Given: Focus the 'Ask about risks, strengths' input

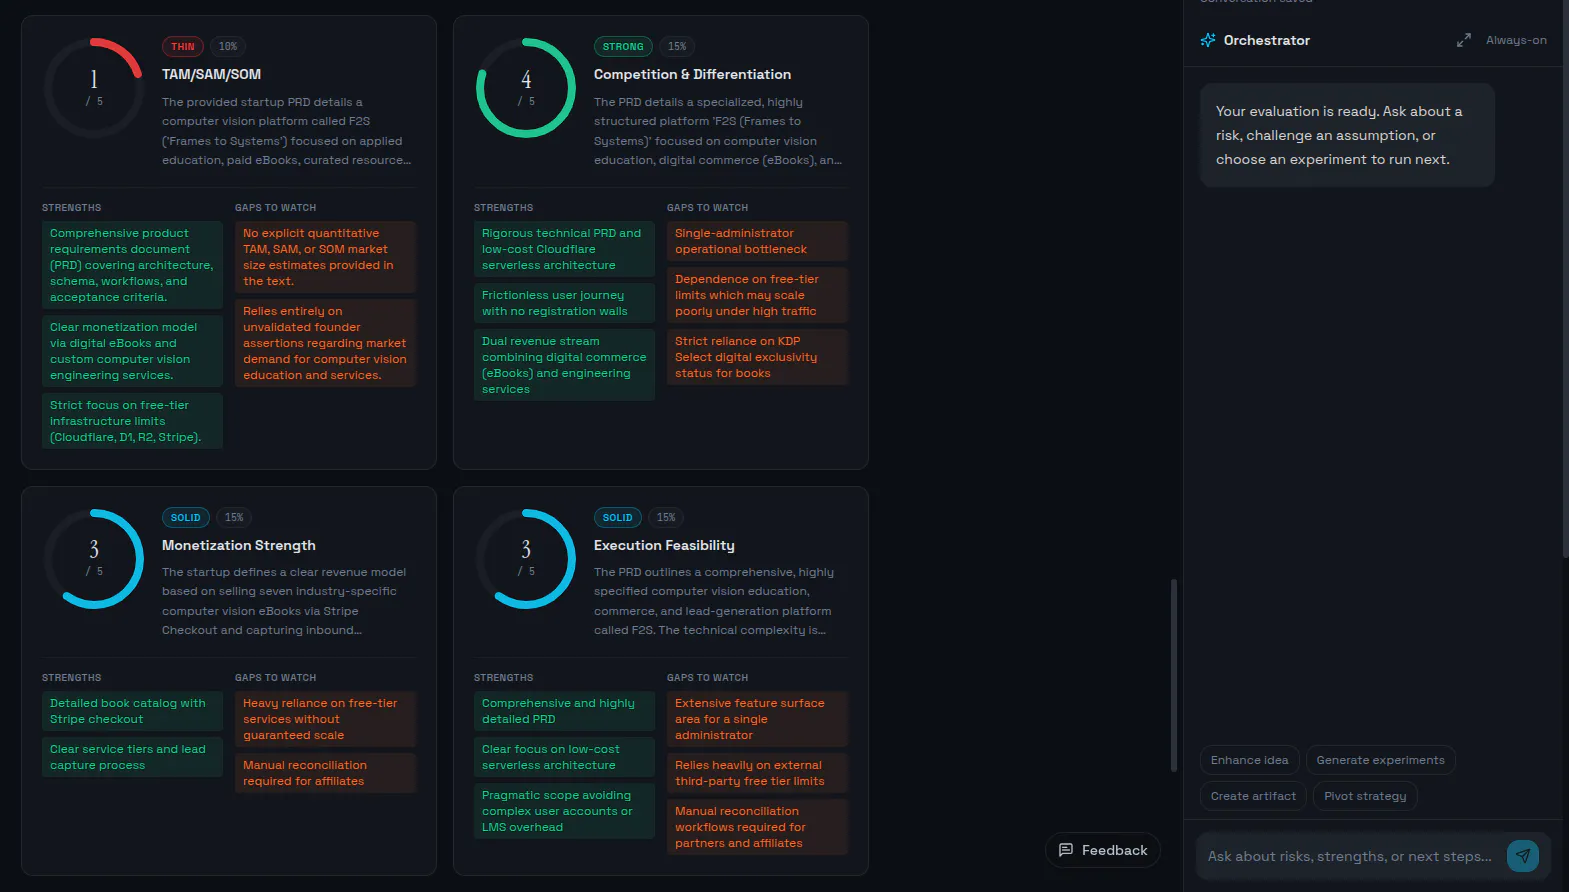Looking at the screenshot, I should pos(1350,856).
